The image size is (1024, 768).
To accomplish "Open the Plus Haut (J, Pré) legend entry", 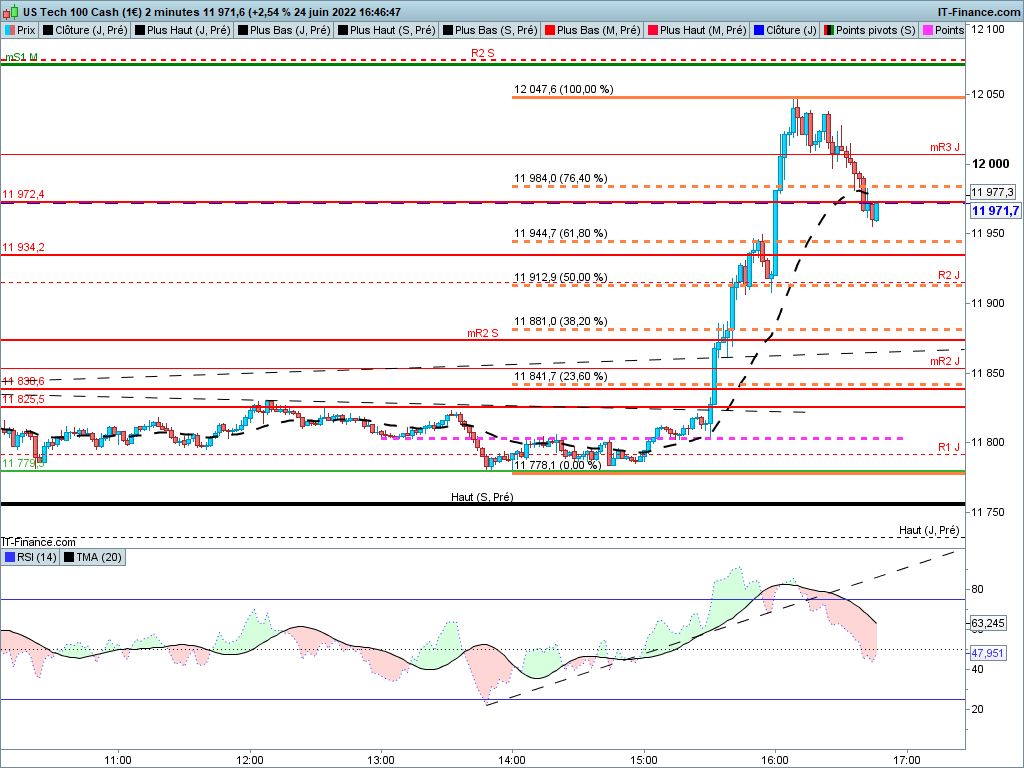I will [x=182, y=30].
